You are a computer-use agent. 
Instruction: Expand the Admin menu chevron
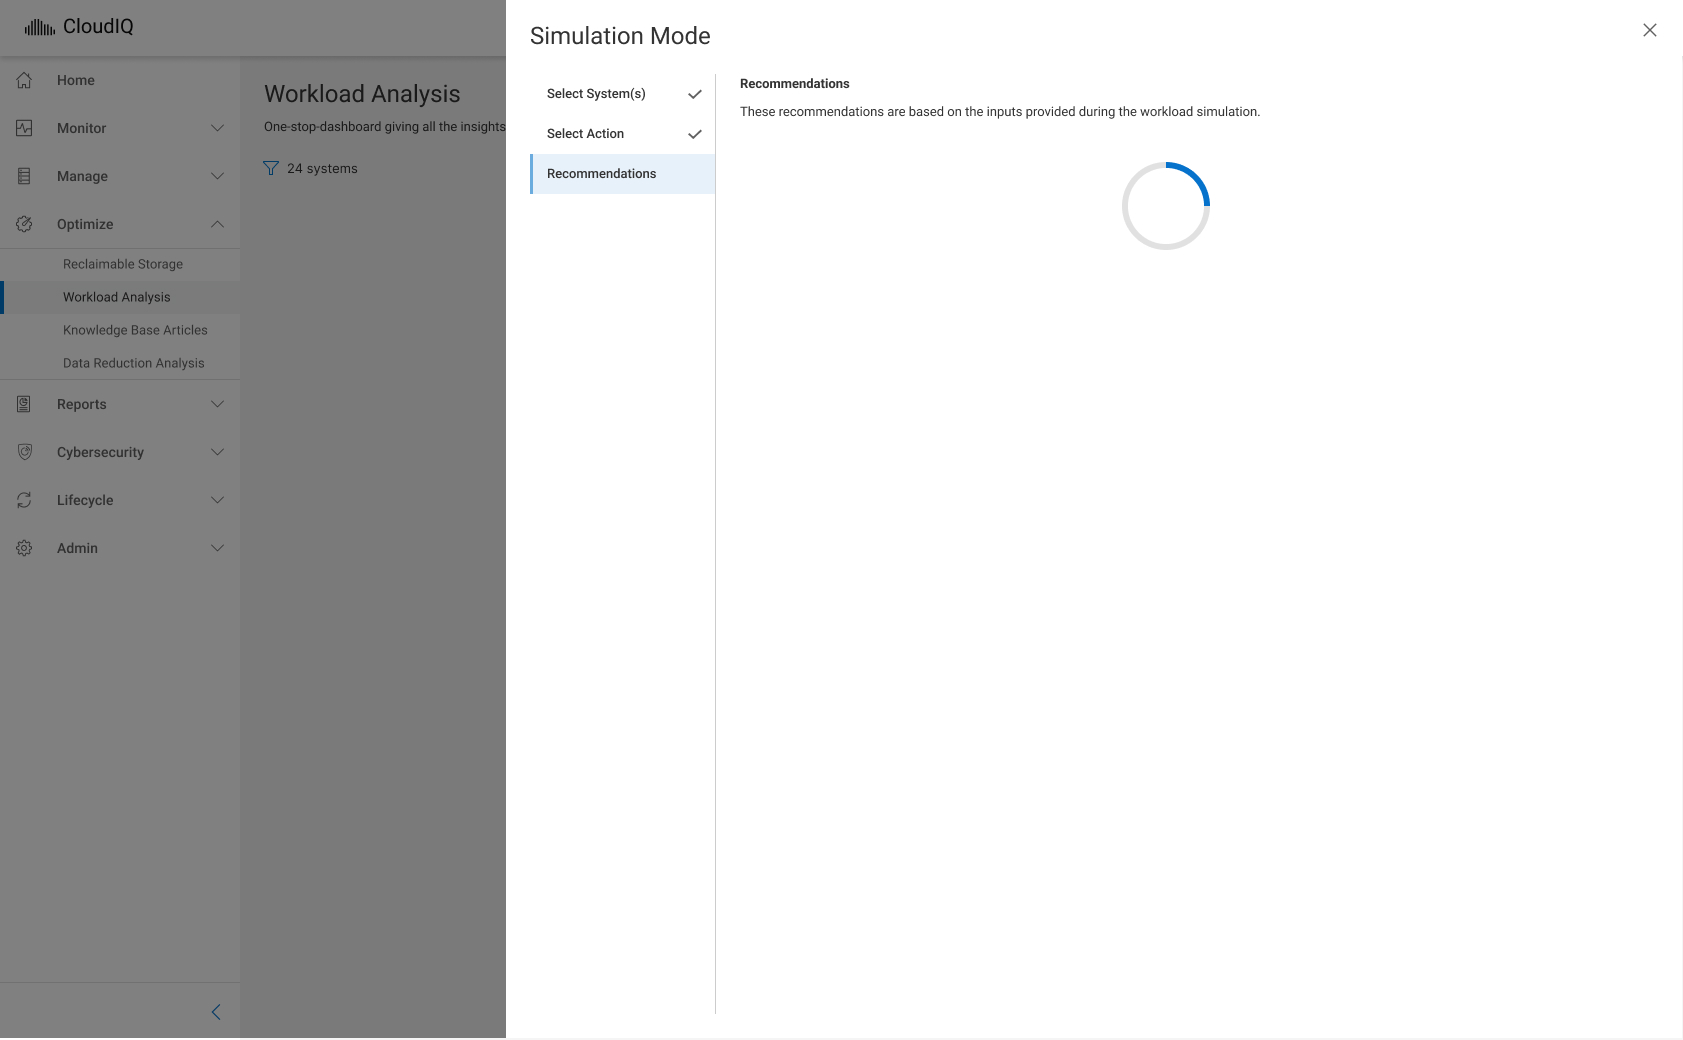click(x=217, y=548)
